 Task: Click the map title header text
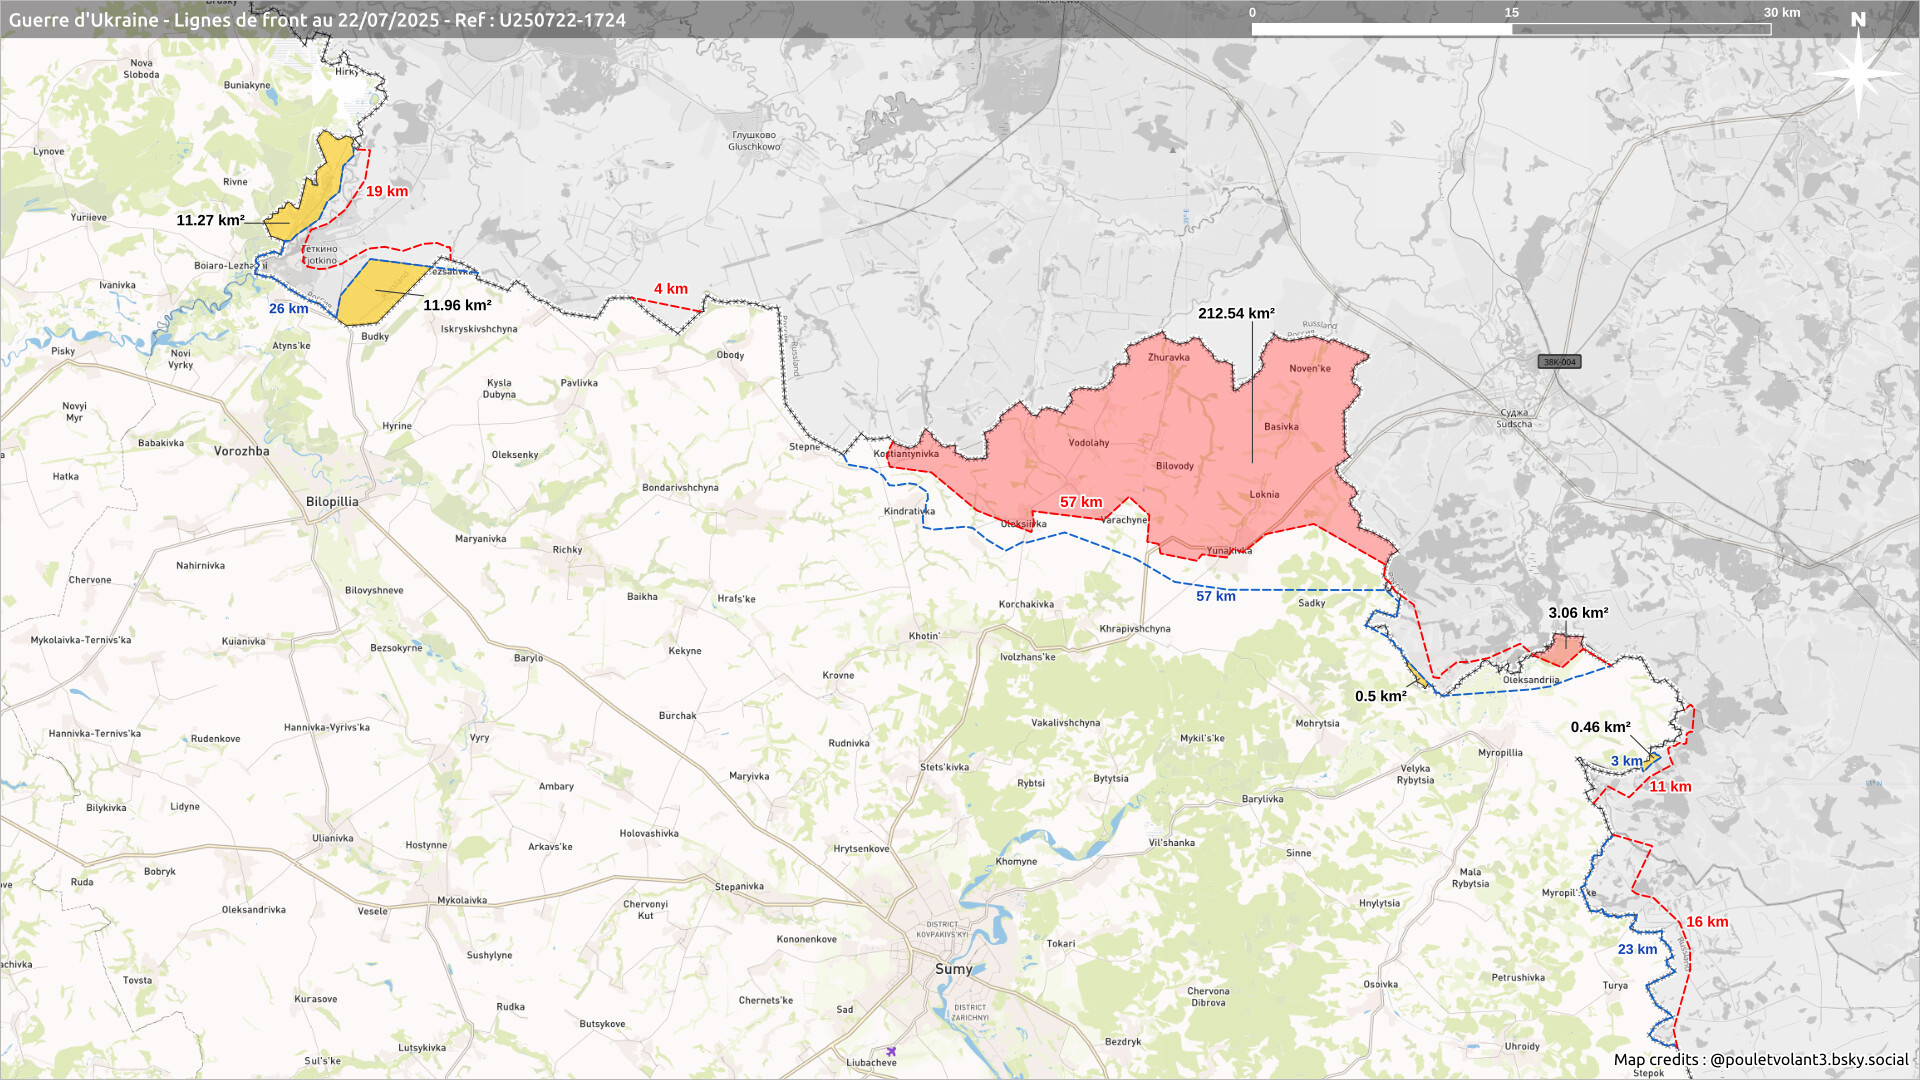pos(317,20)
